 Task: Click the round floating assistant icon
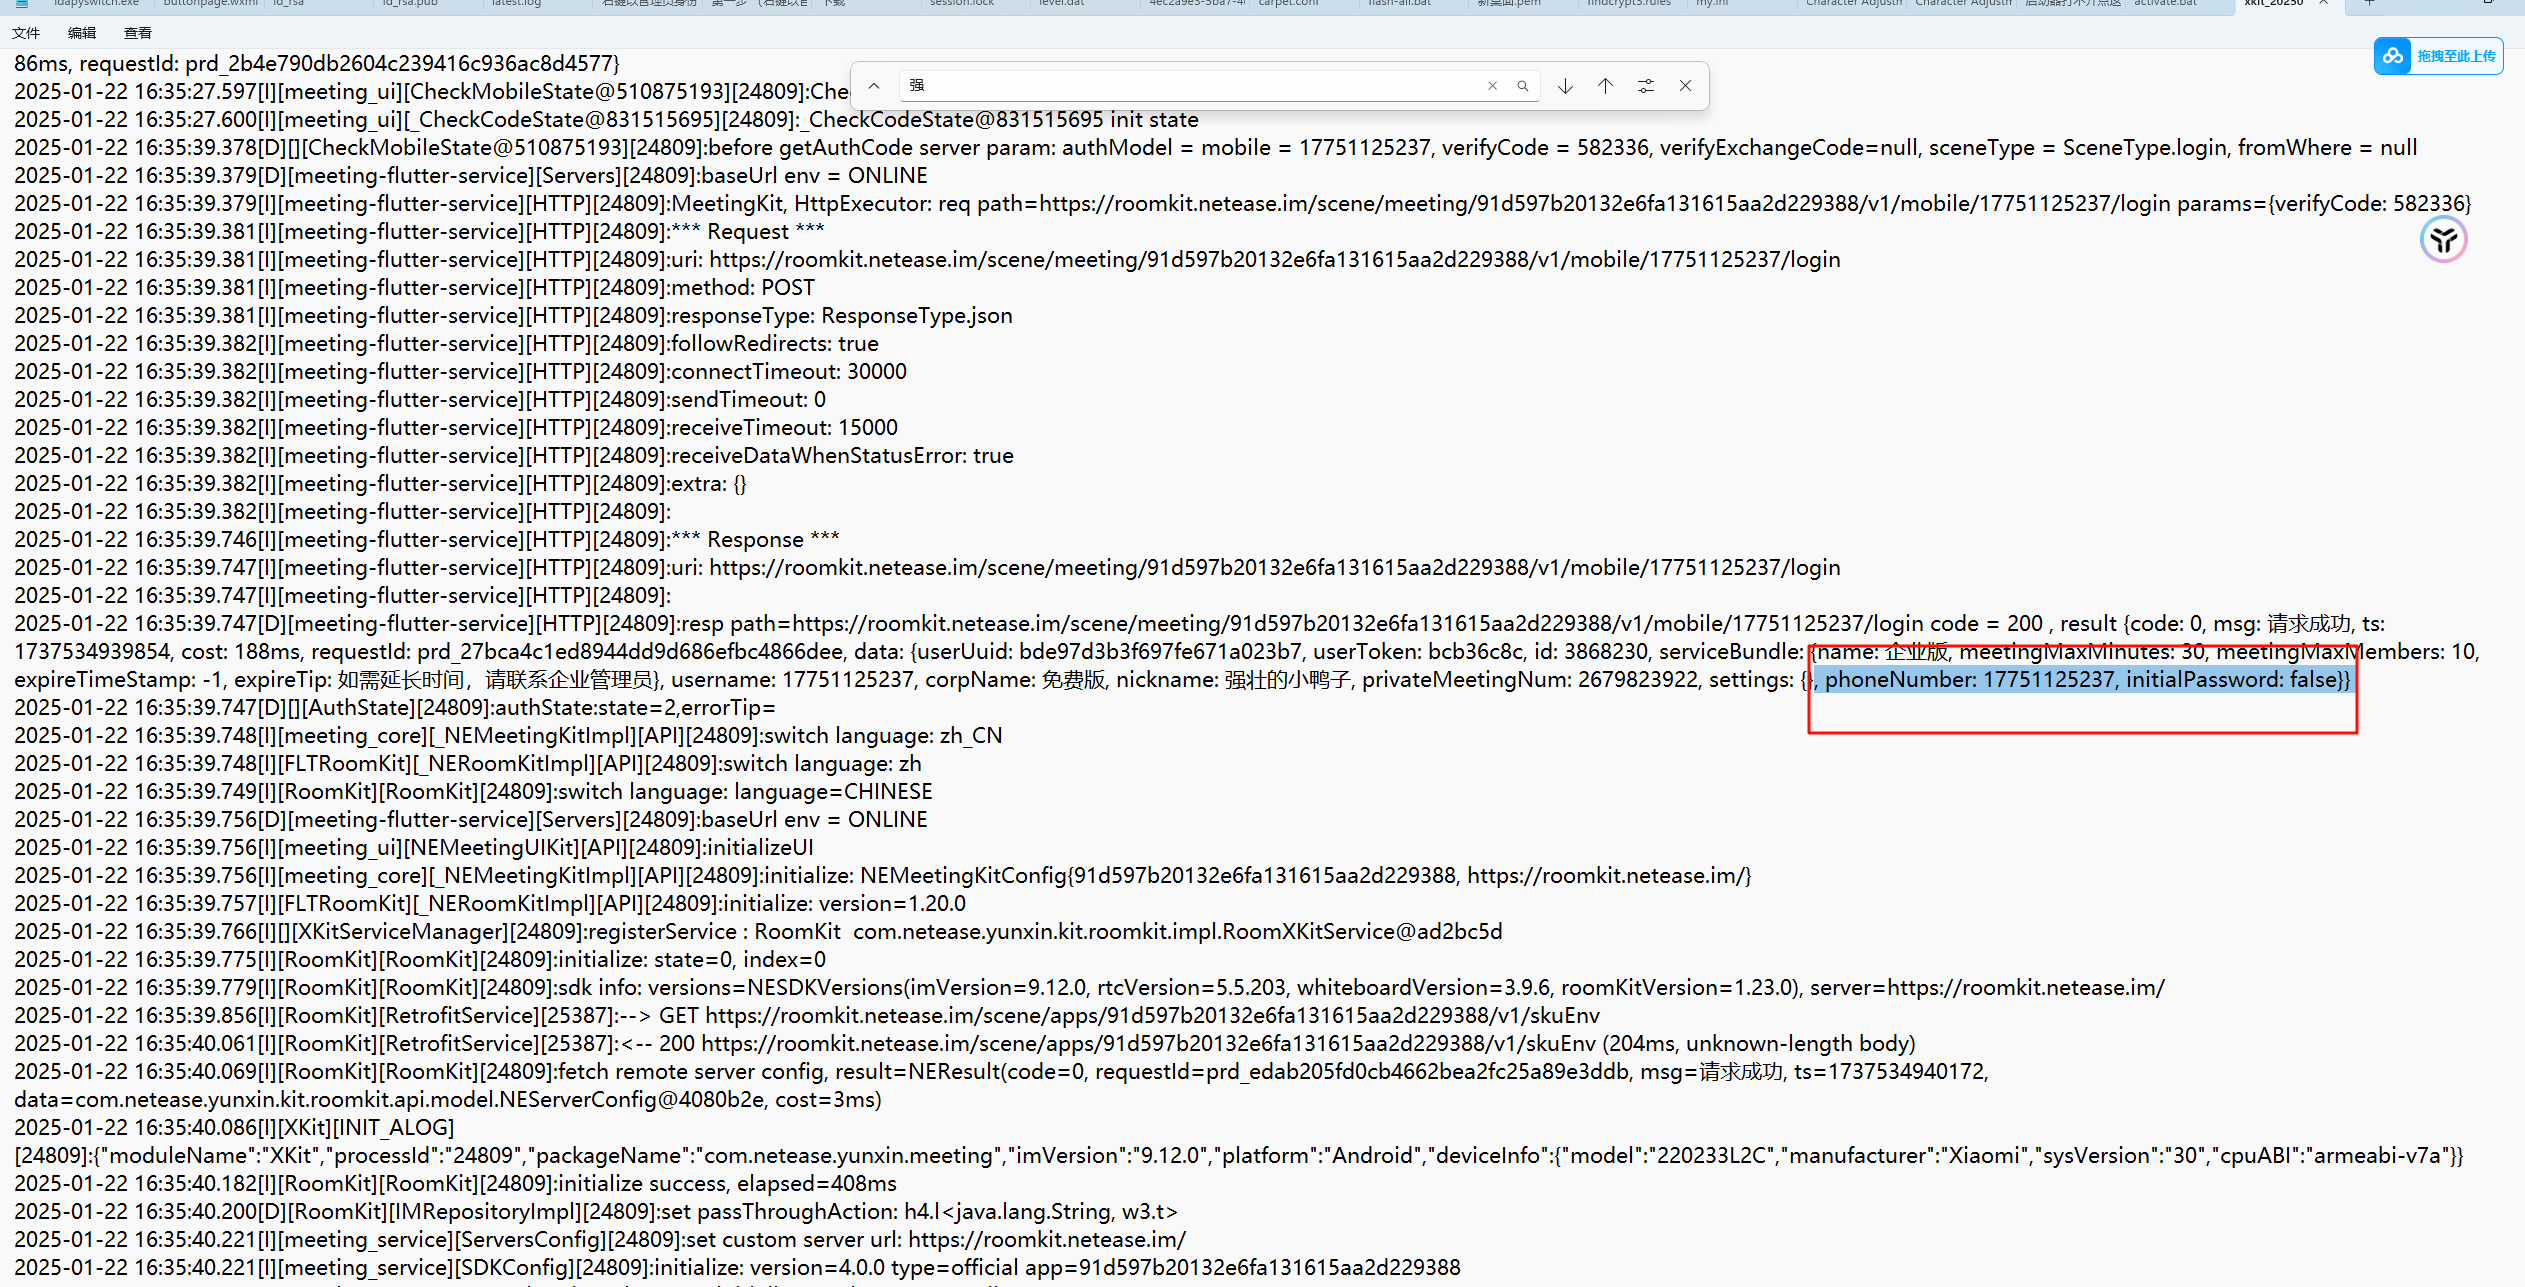click(2443, 240)
